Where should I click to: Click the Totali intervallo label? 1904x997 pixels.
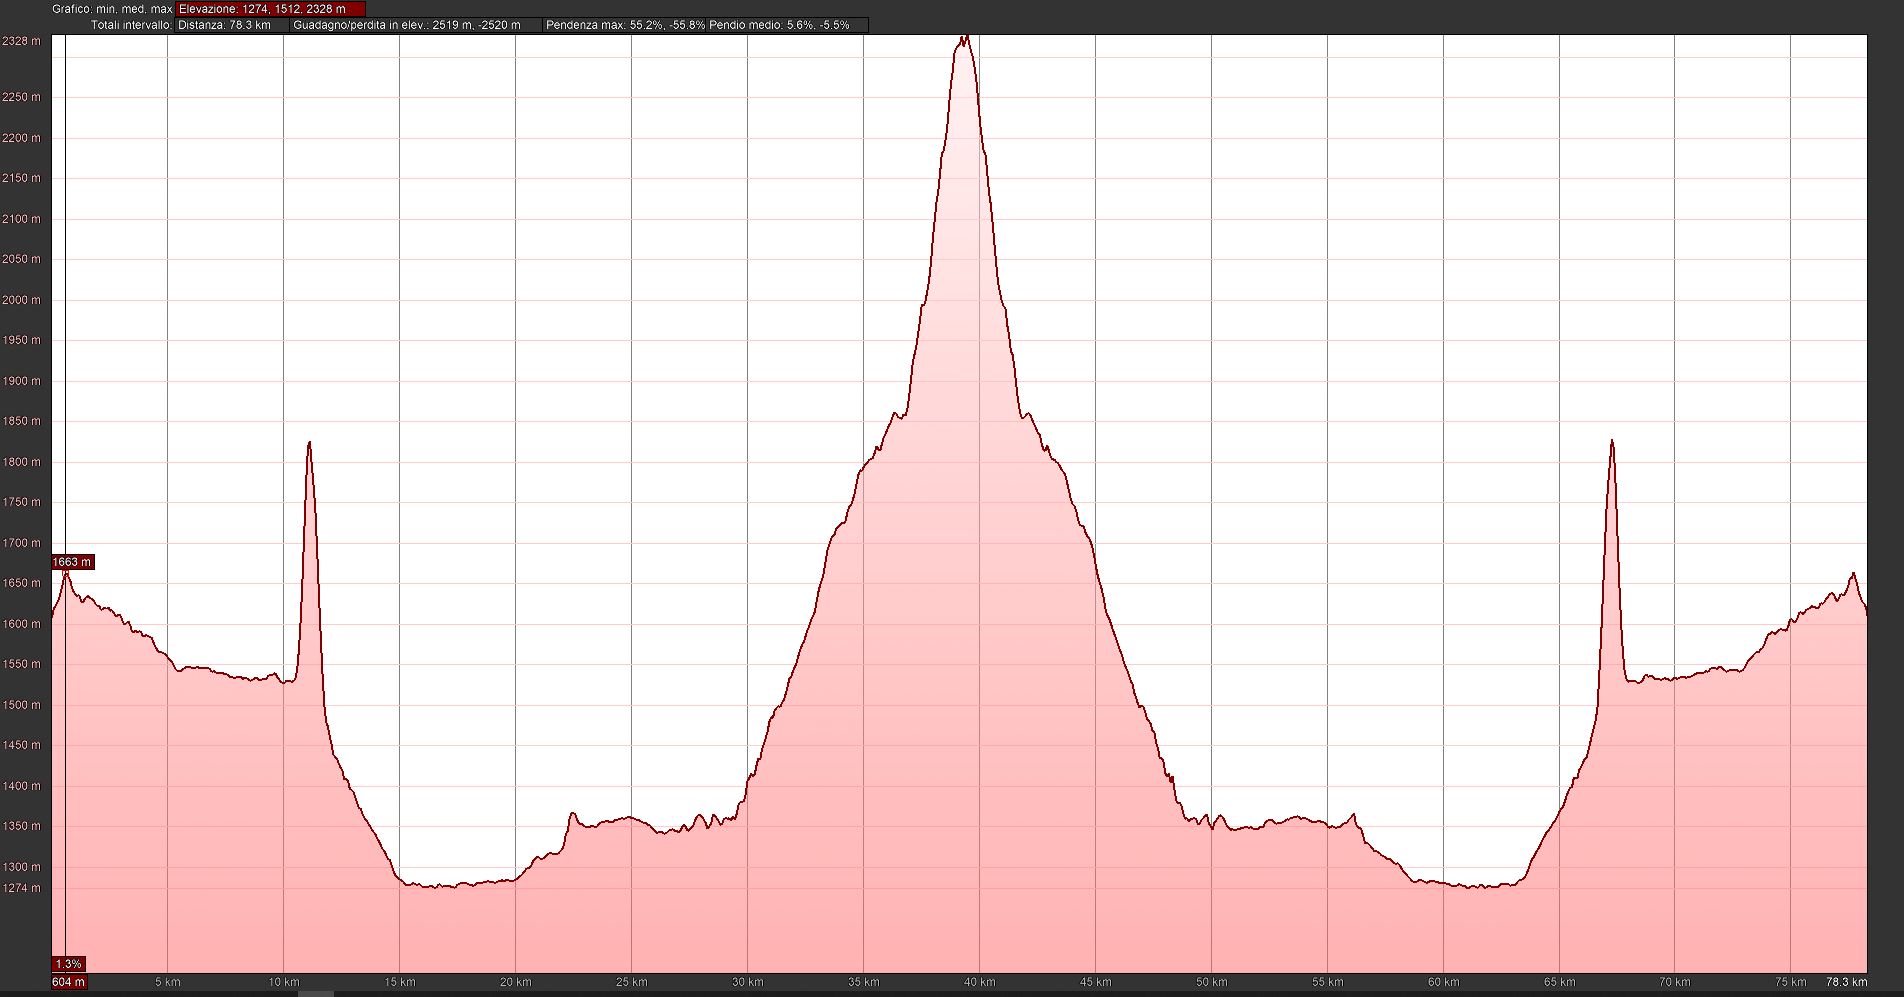[131, 25]
